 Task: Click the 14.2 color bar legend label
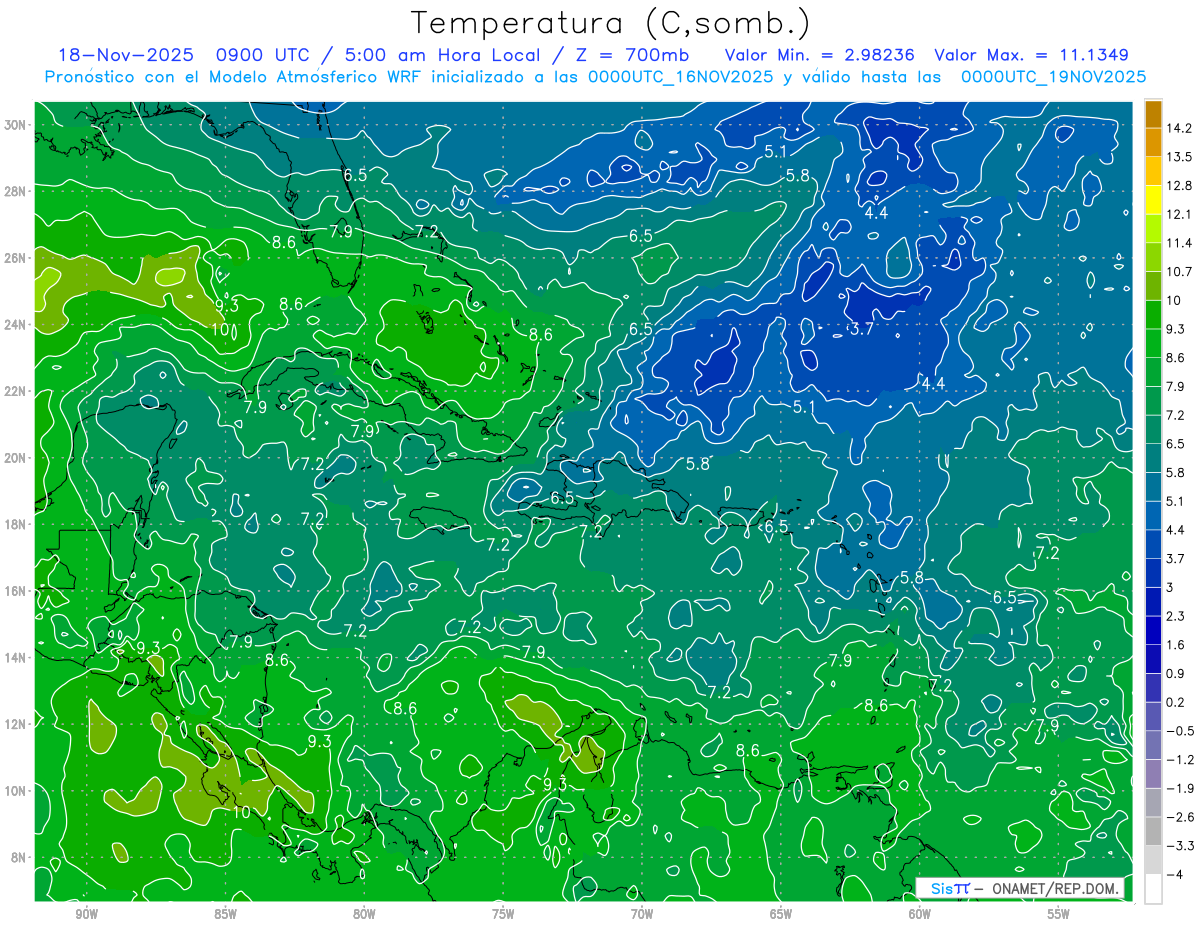[1180, 128]
